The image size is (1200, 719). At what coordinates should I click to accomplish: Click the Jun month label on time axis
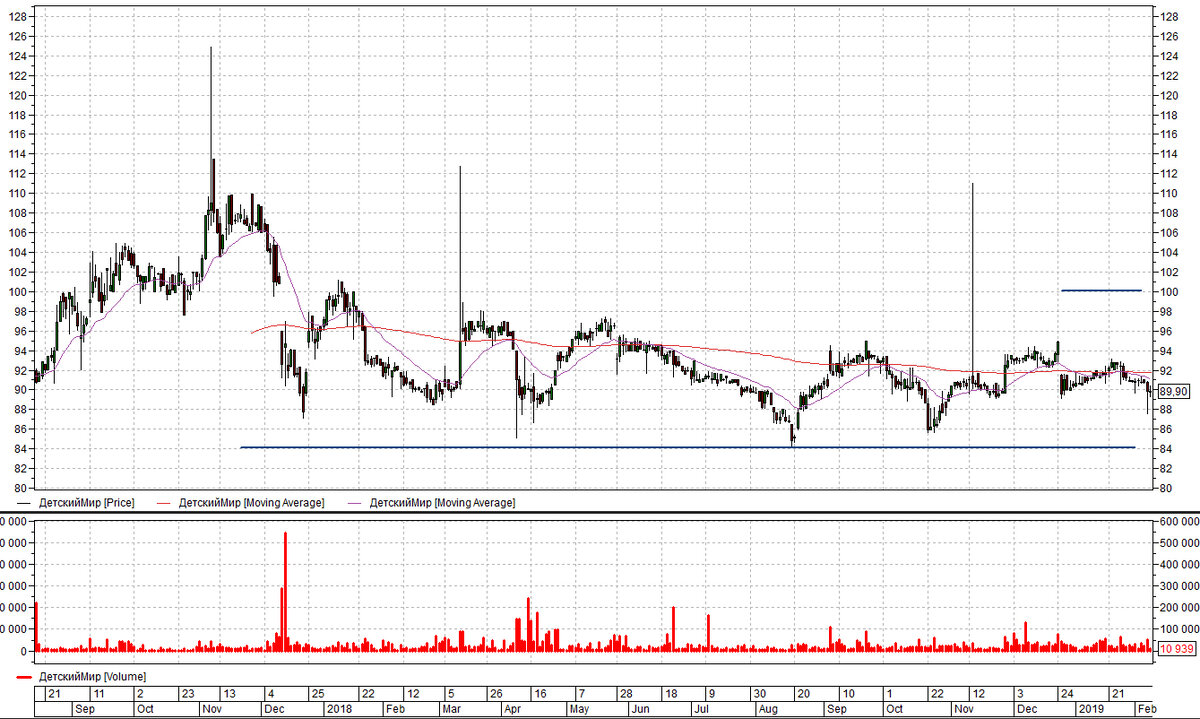tap(639, 708)
